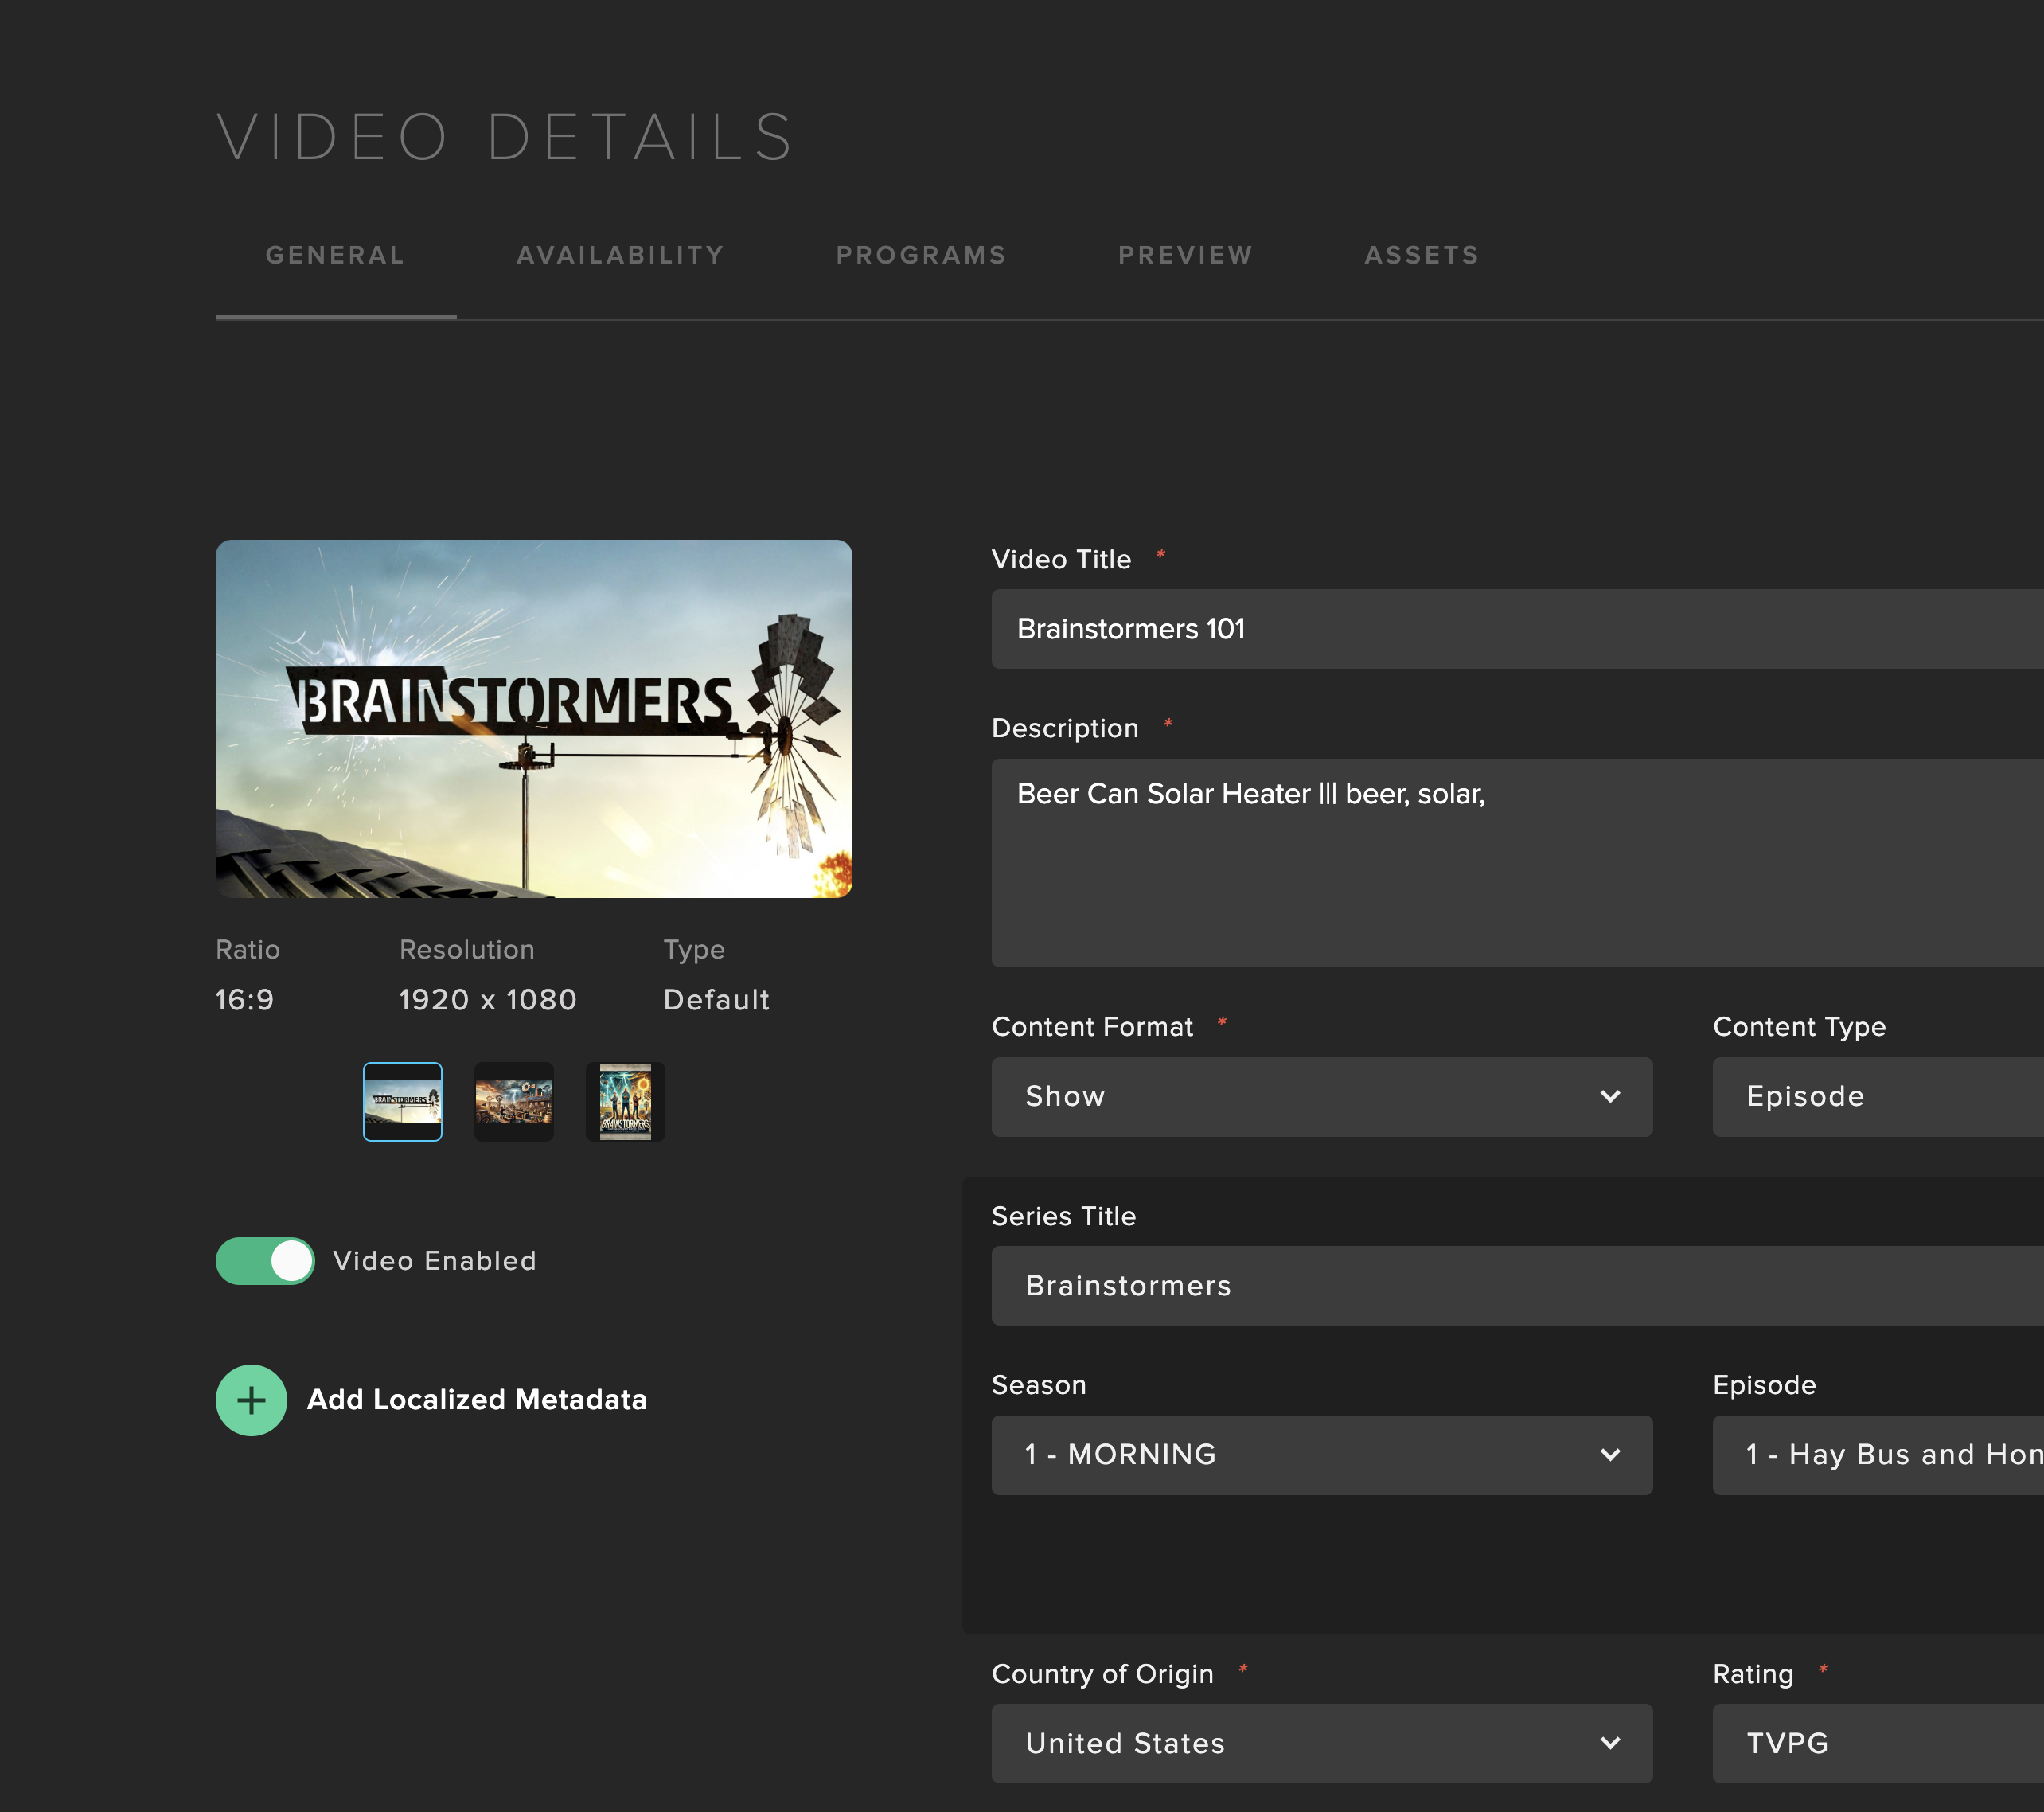The width and height of the screenshot is (2044, 1812).
Task: Click the ratio value 16:9
Action: point(245,1000)
